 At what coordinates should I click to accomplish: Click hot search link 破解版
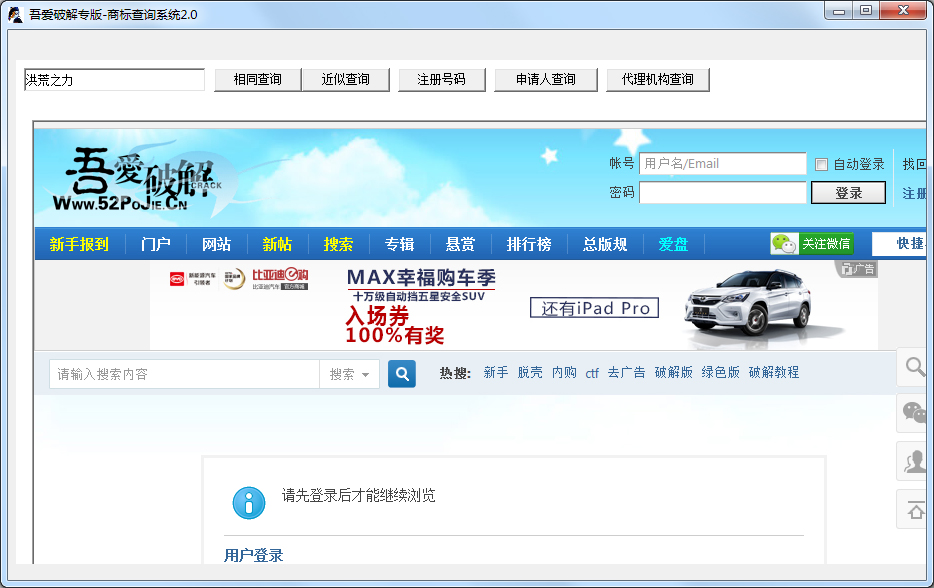(x=673, y=373)
